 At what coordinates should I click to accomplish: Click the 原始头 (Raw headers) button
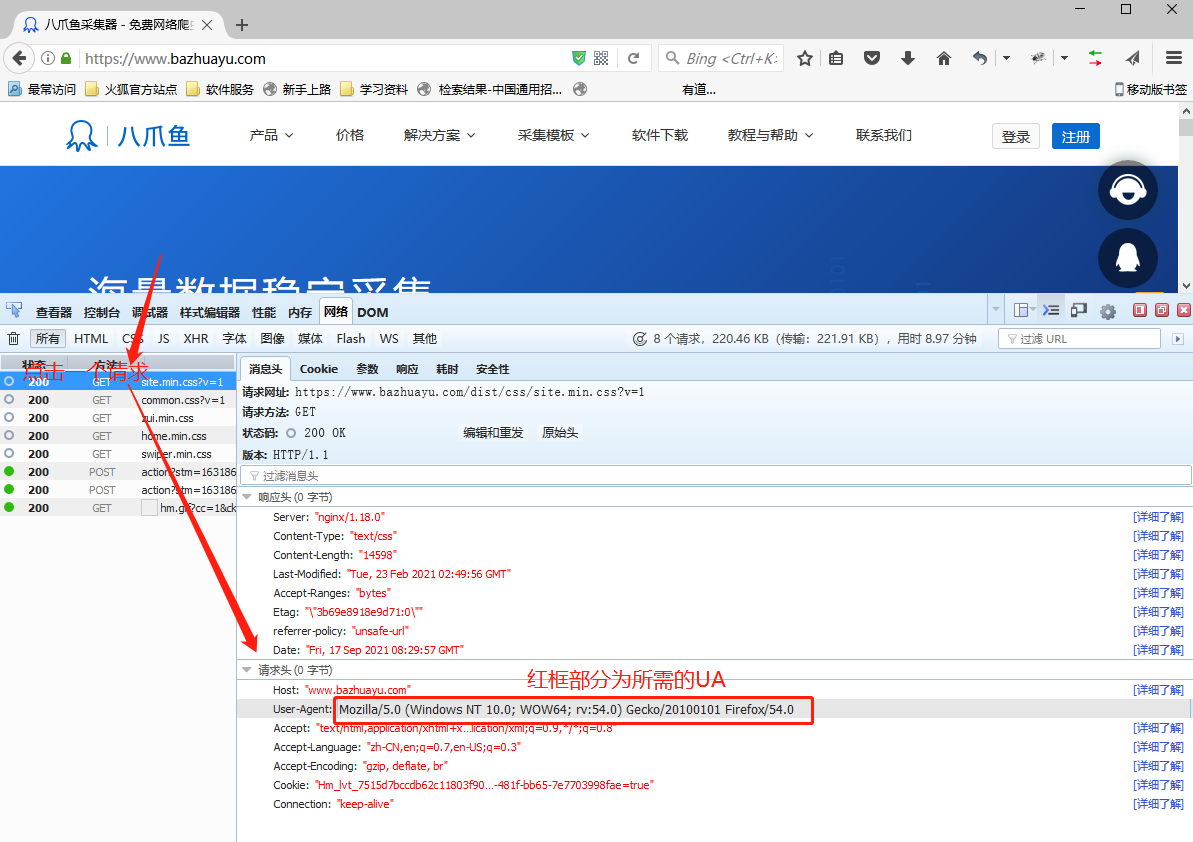point(560,433)
